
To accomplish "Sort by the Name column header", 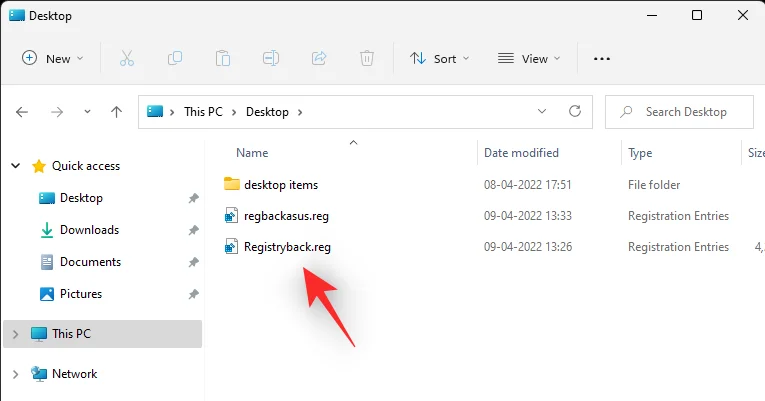I will [x=252, y=153].
